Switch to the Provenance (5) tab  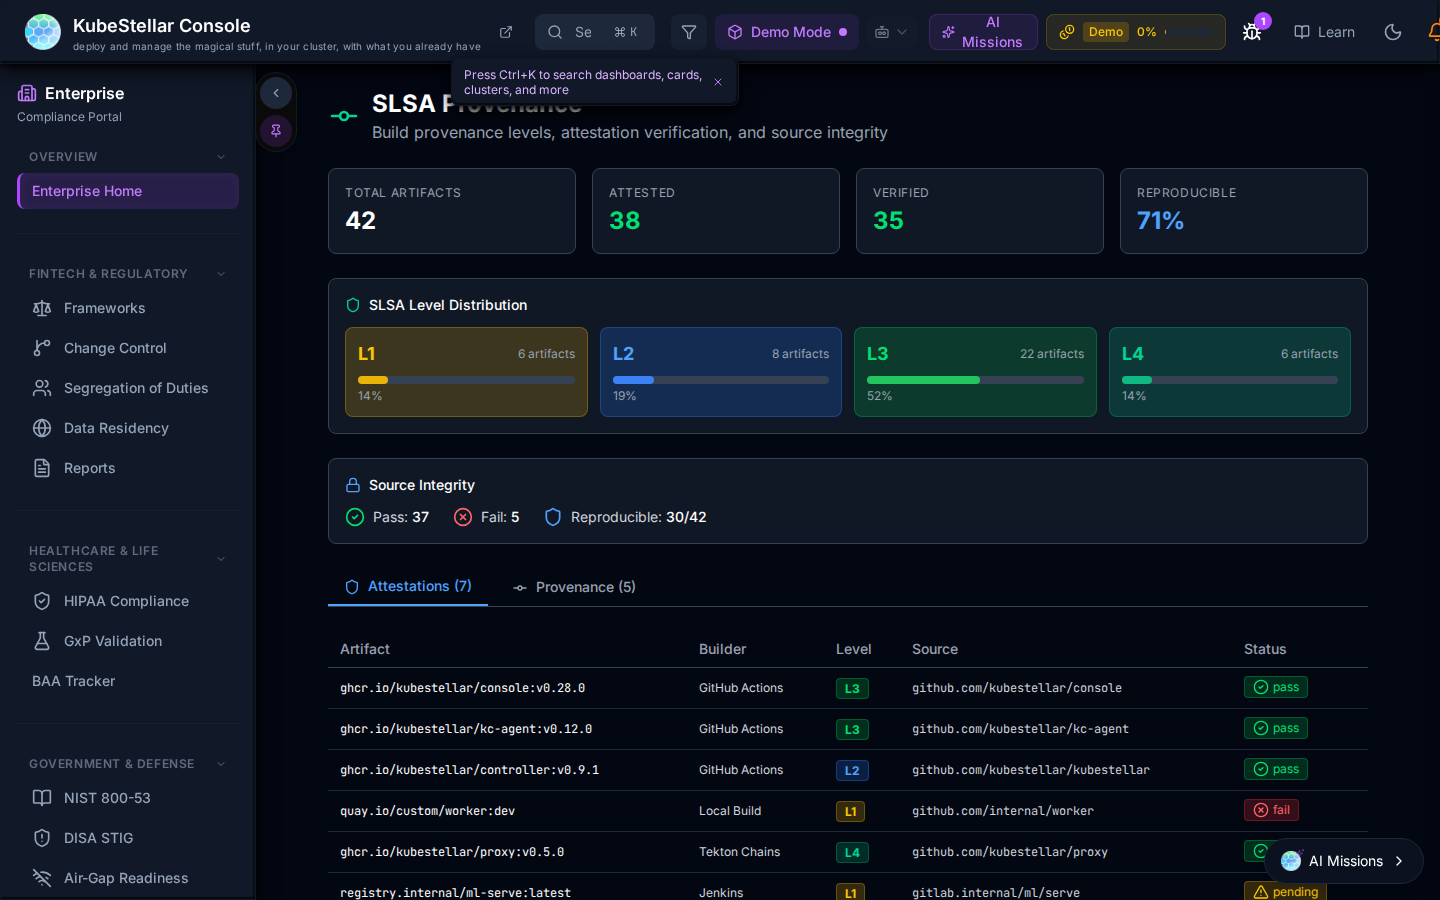[x=575, y=587]
